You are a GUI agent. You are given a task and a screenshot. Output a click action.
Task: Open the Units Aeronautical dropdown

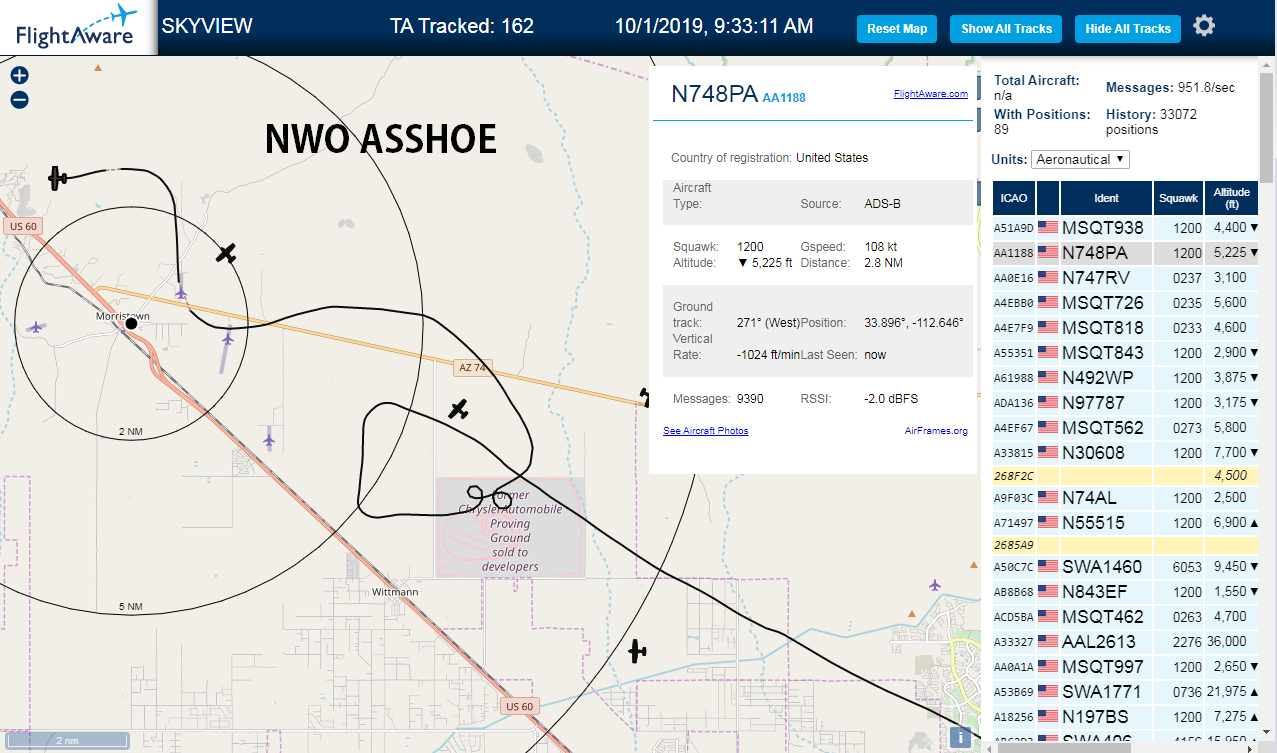[1080, 159]
